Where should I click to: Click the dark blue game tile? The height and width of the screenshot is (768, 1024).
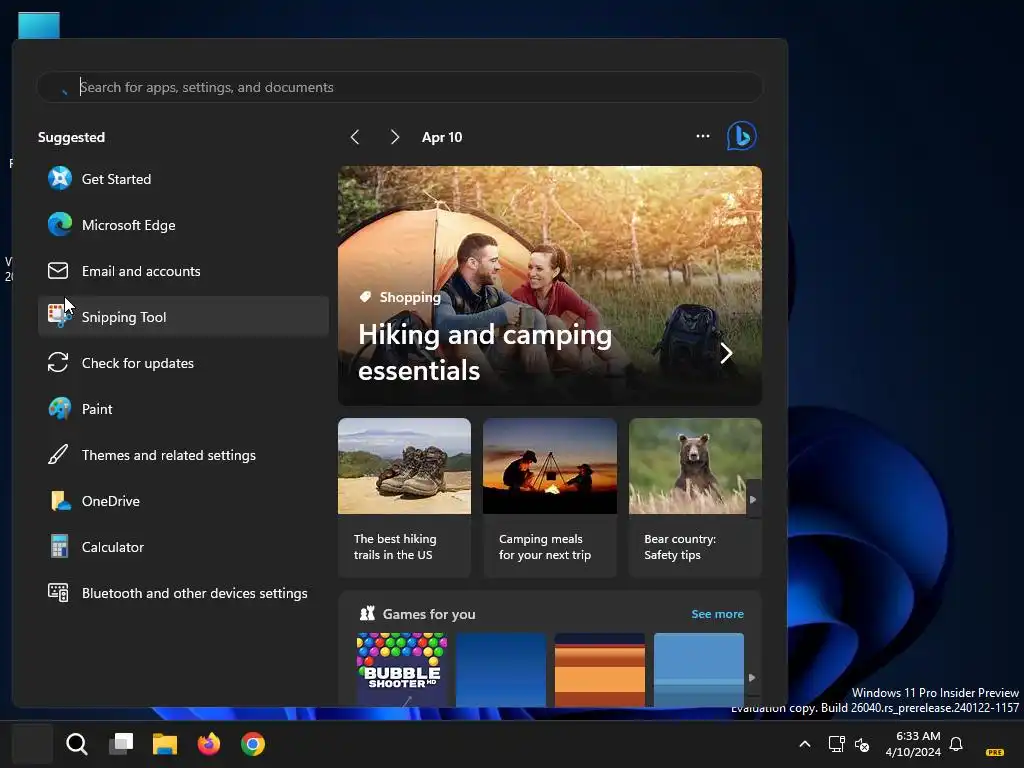coord(501,669)
